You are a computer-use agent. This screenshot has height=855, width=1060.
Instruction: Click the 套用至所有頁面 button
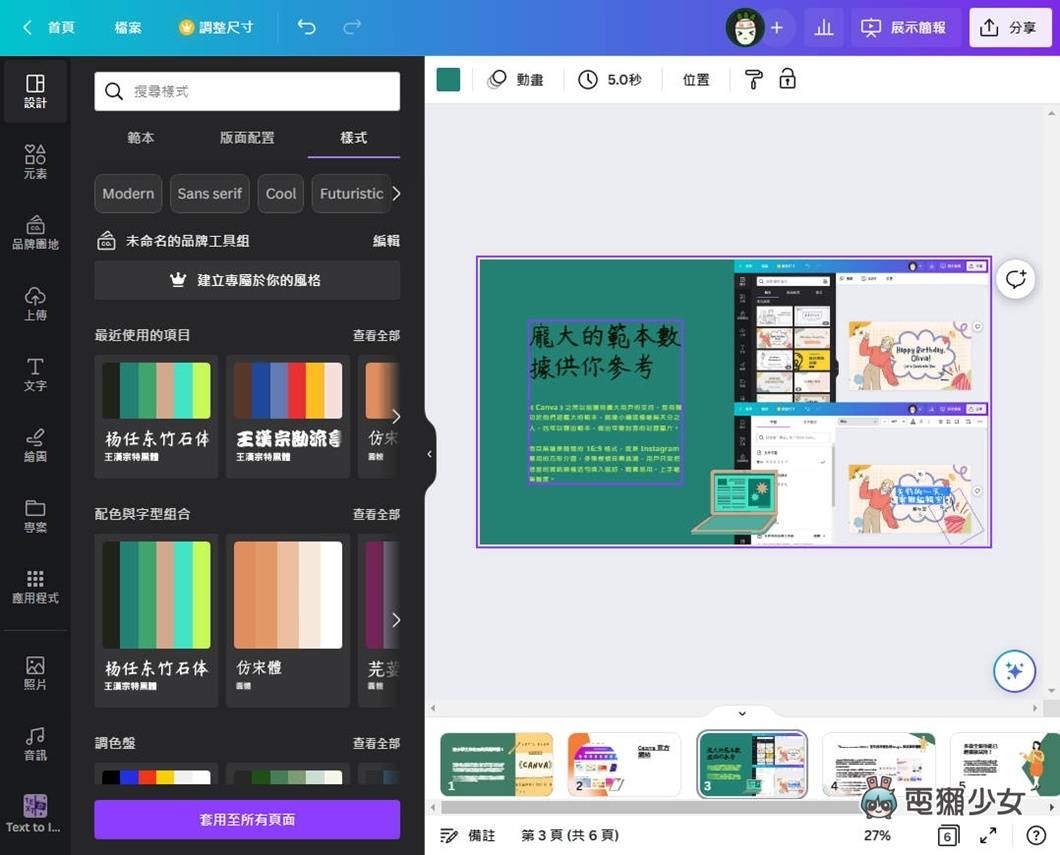coord(246,819)
